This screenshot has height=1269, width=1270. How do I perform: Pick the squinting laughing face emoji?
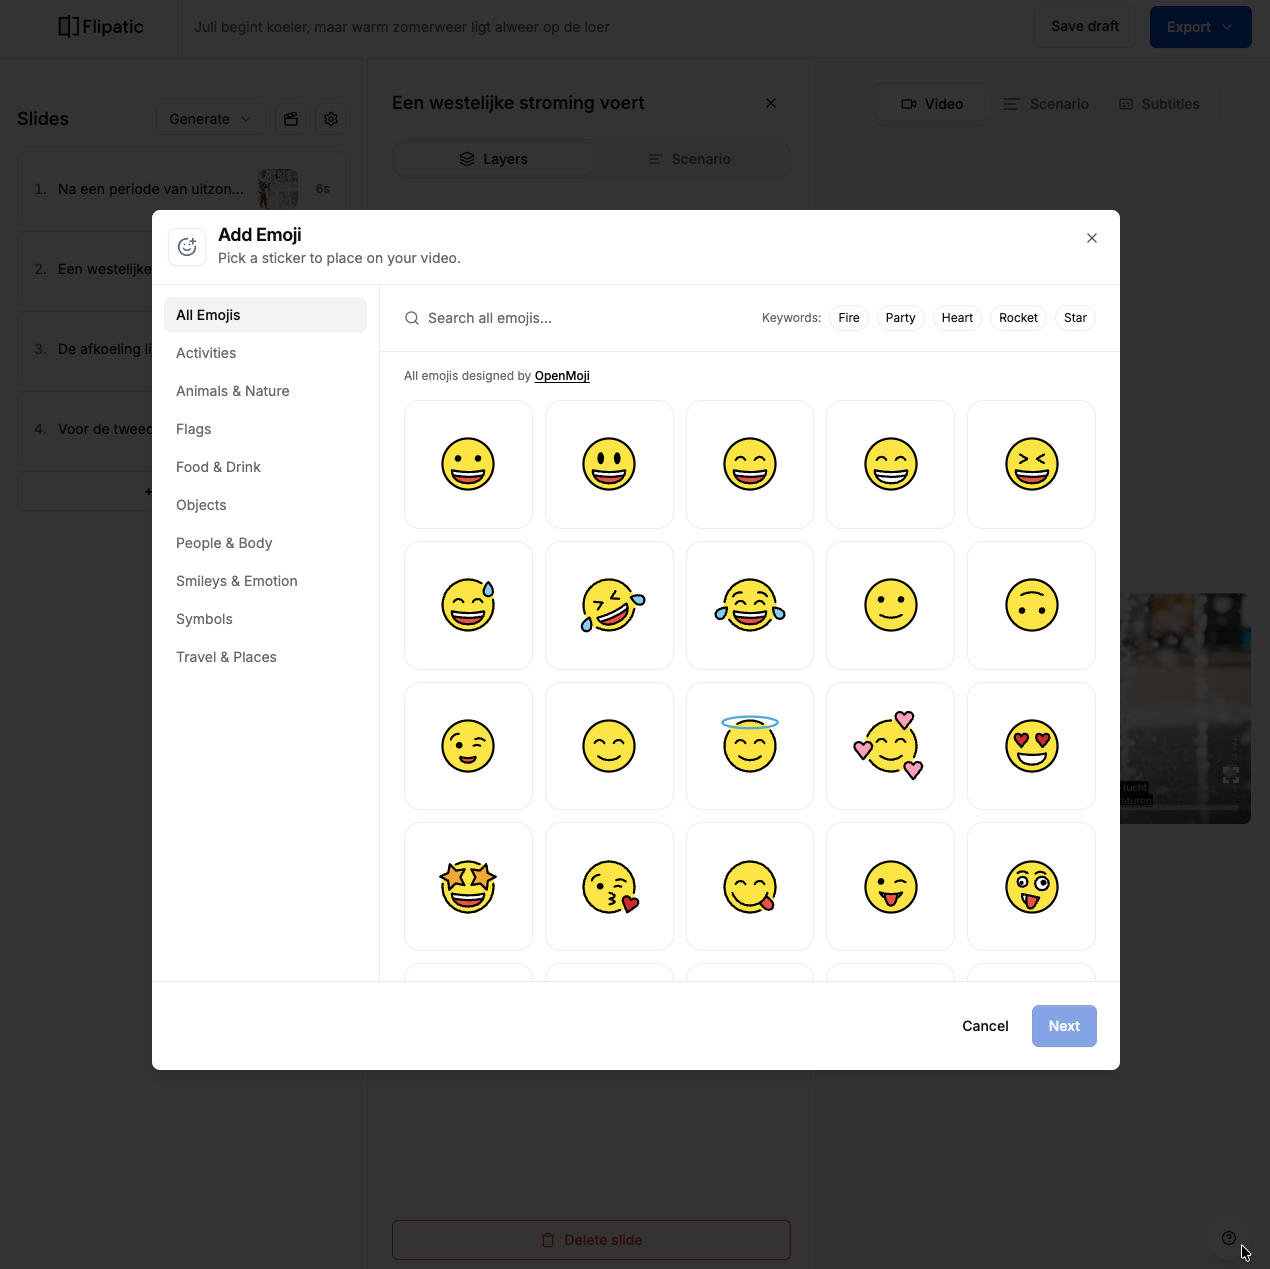click(x=1031, y=464)
